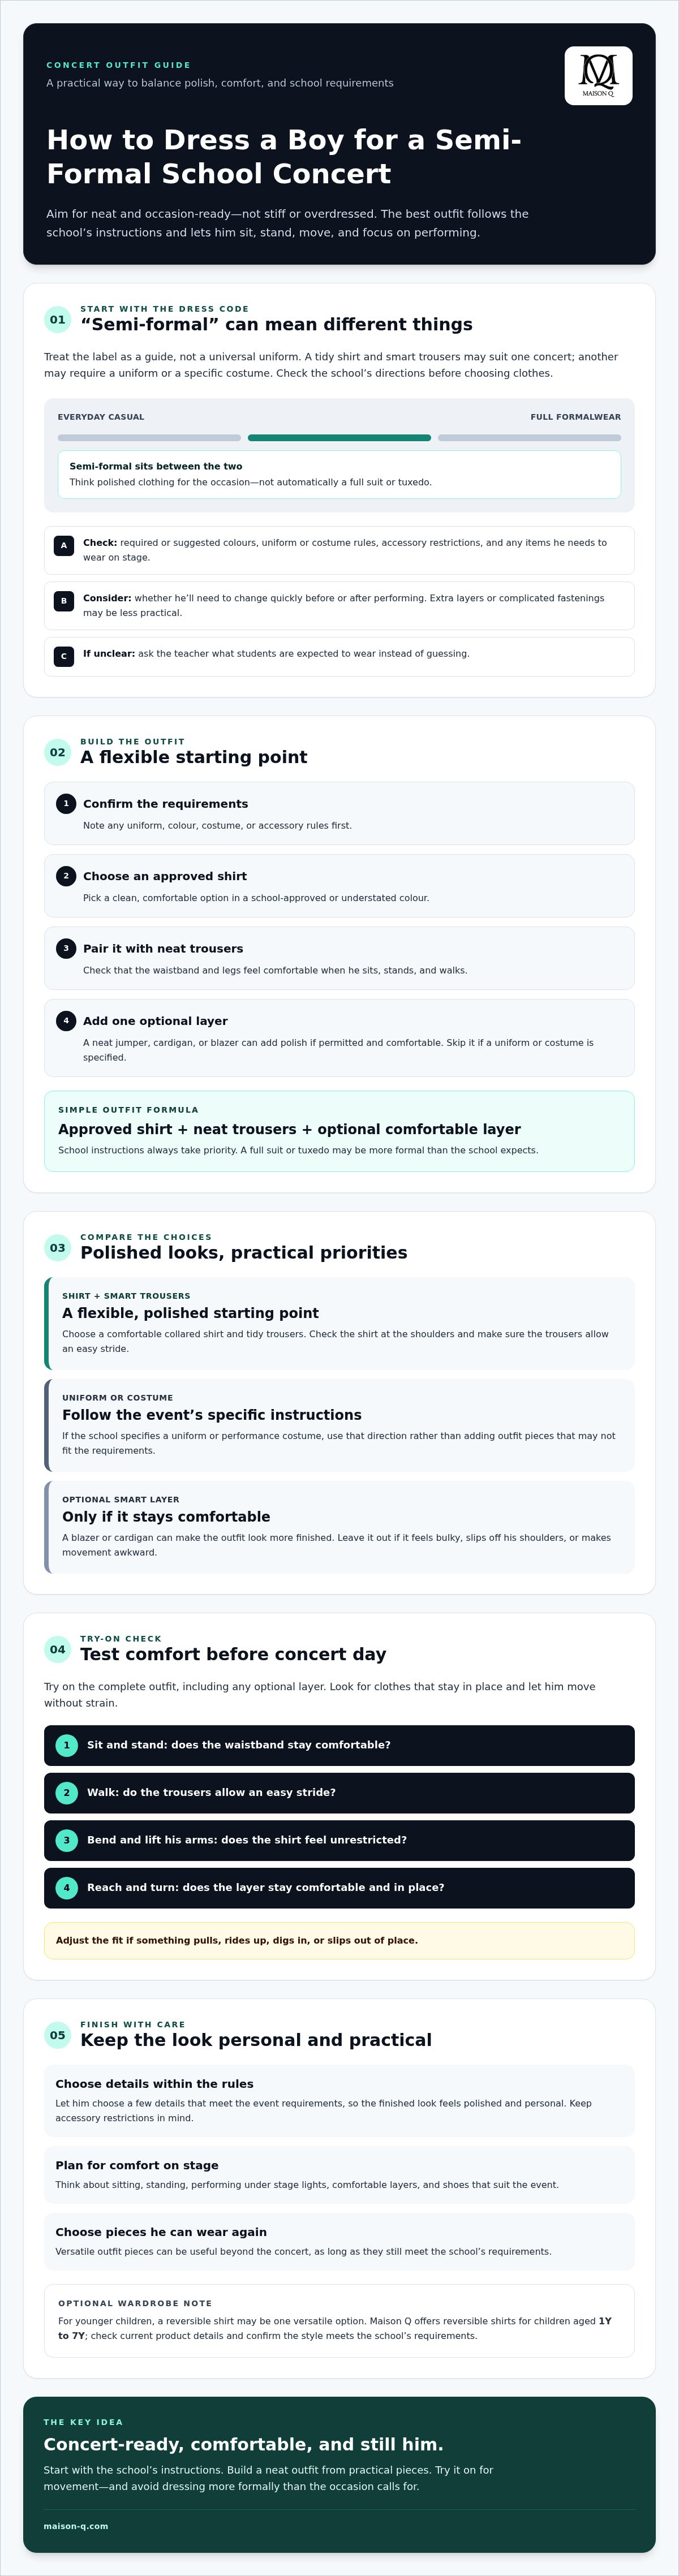Select the Sit and stand checklist row
The image size is (679, 2576).
339,1745
